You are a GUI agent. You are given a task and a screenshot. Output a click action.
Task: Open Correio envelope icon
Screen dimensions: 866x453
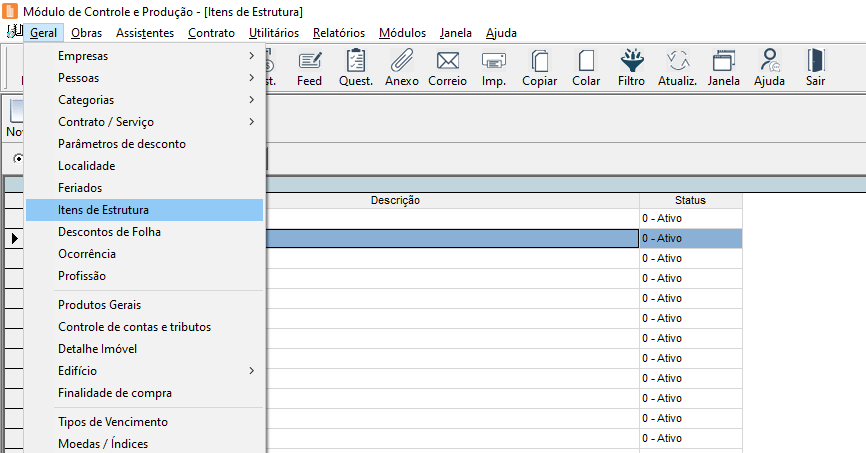(447, 67)
